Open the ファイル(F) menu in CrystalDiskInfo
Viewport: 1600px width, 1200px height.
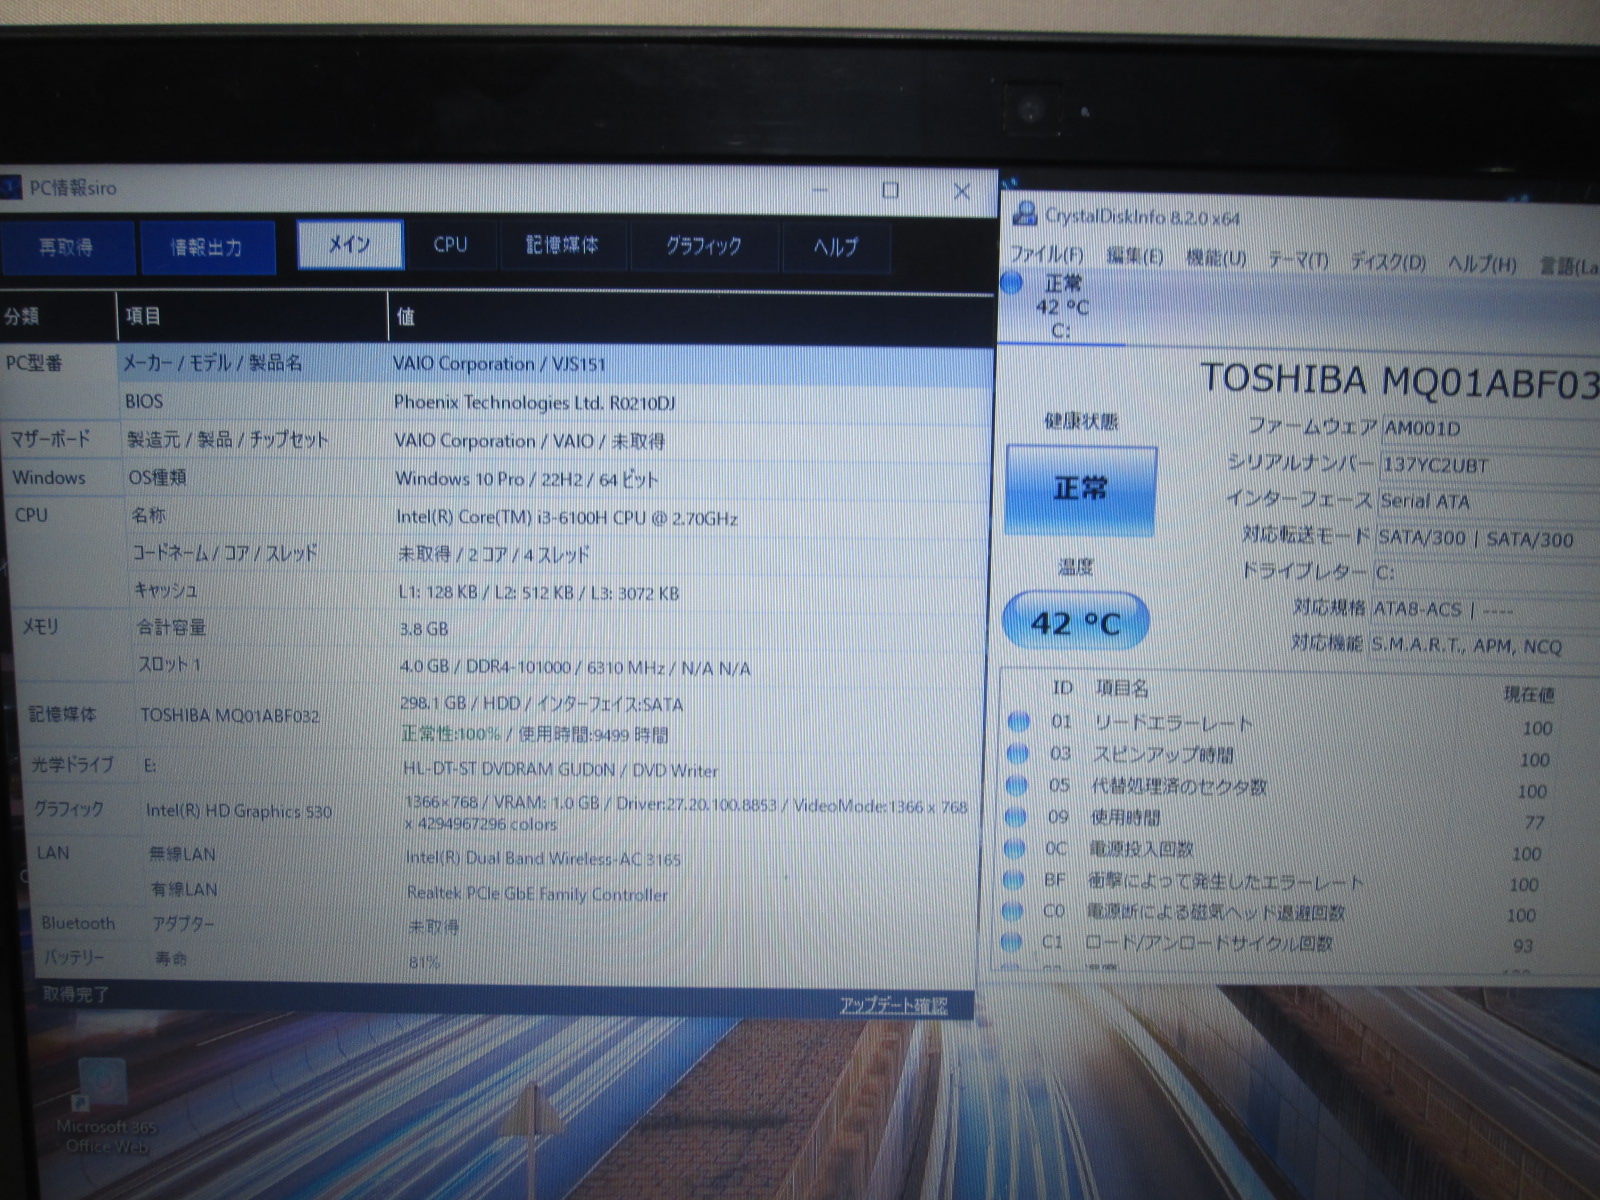(1046, 254)
